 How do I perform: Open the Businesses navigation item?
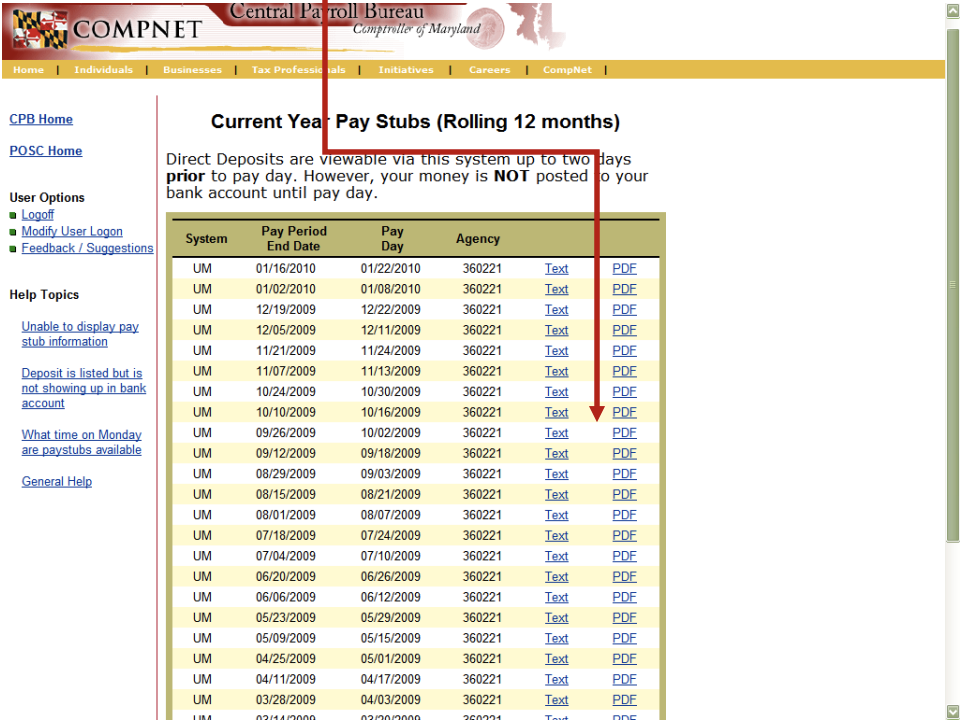pos(192,70)
